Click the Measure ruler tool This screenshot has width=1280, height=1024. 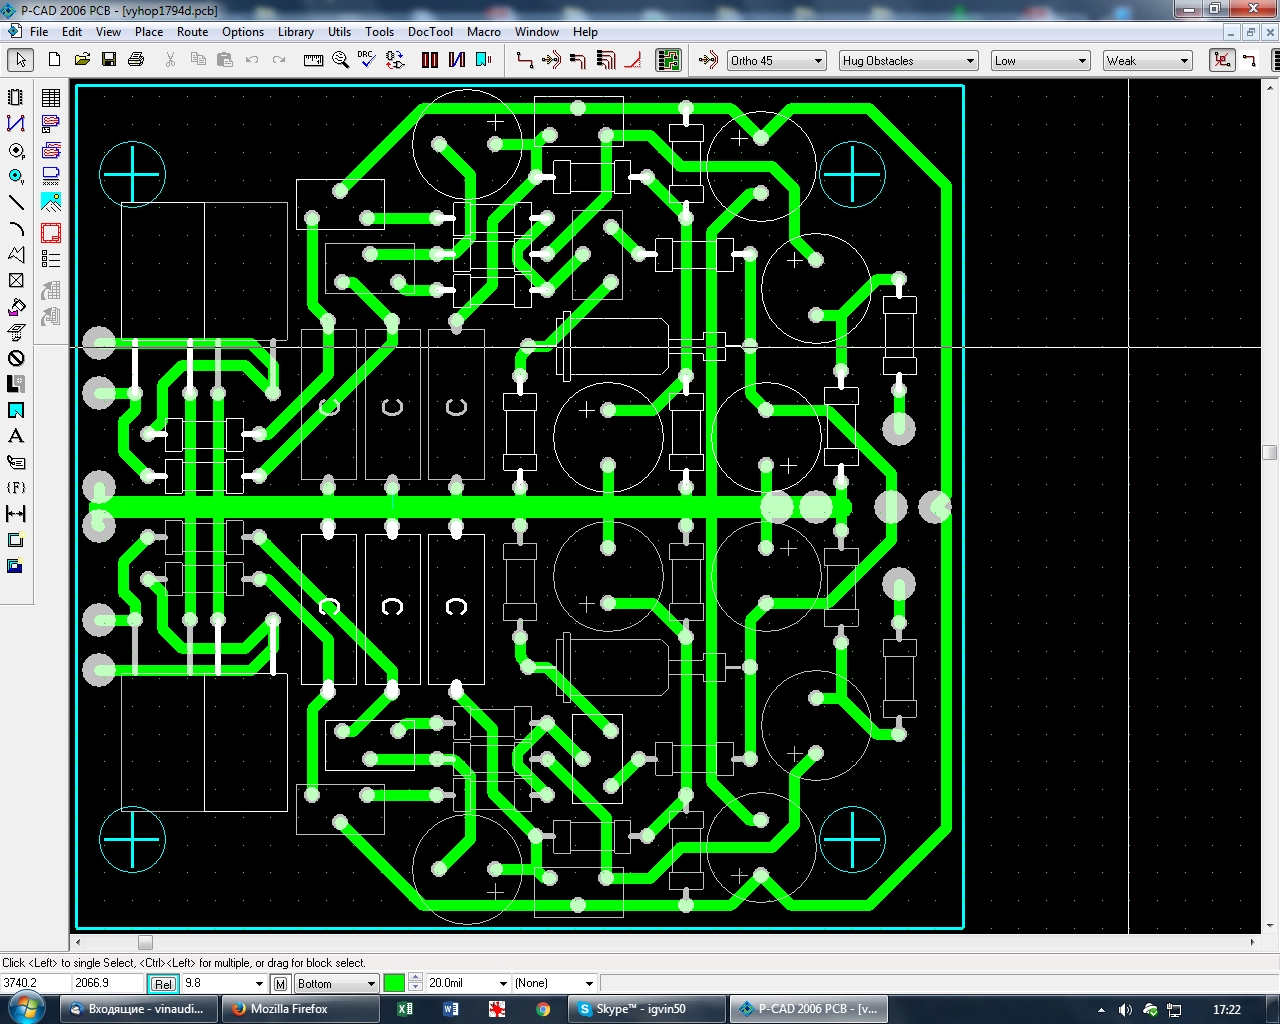coord(313,60)
